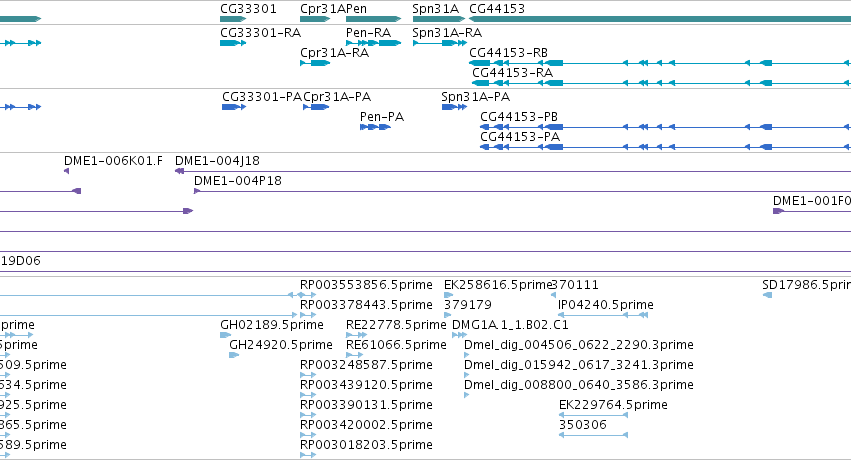Open BAC clone DME1-004P18
Image resolution: width=851 pixels, height=460 pixels.
238,181
